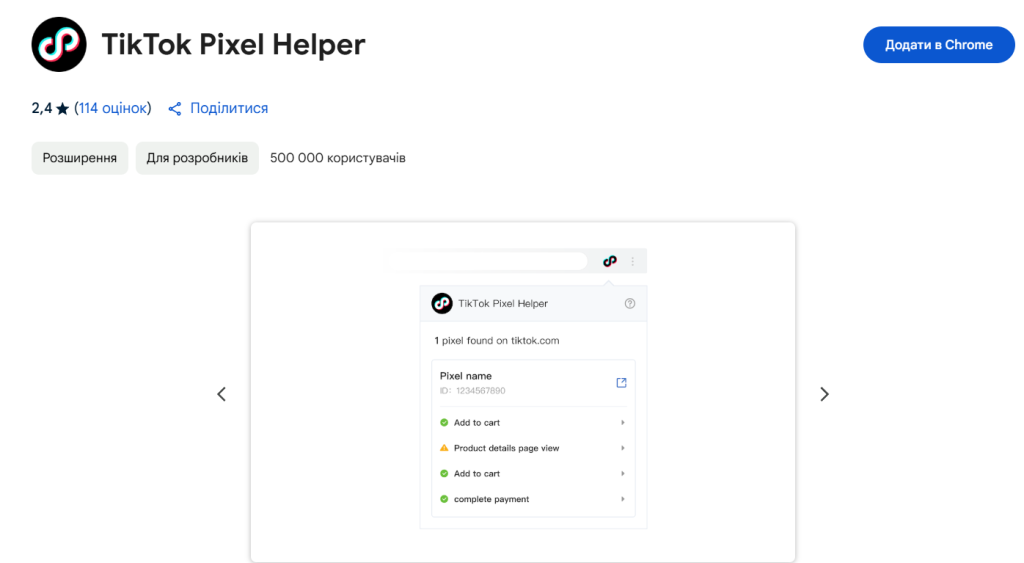Click the Поділитися share link
1024x563 pixels.
point(229,108)
